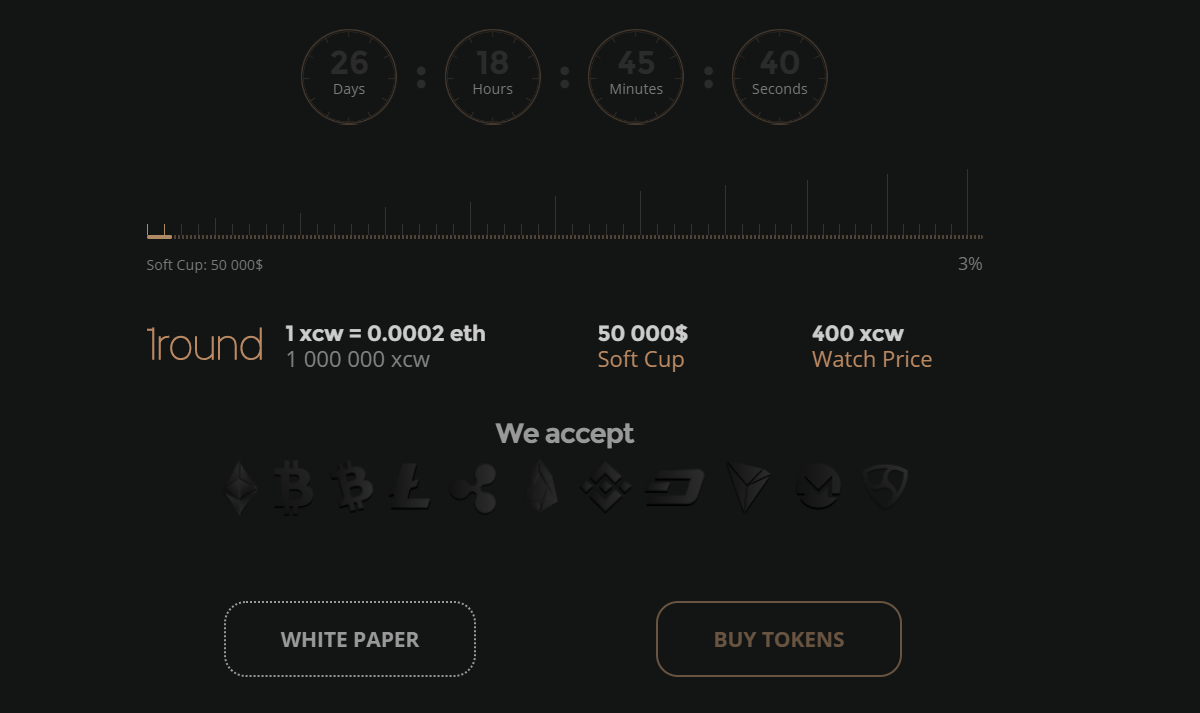This screenshot has height=713, width=1200.
Task: Click the Hours countdown circle
Action: click(493, 77)
